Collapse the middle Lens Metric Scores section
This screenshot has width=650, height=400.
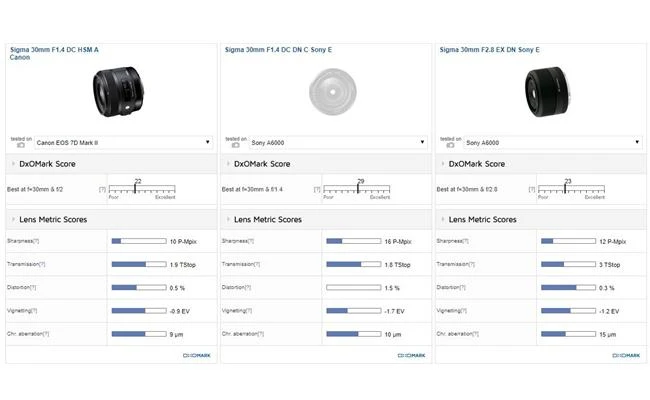point(230,219)
